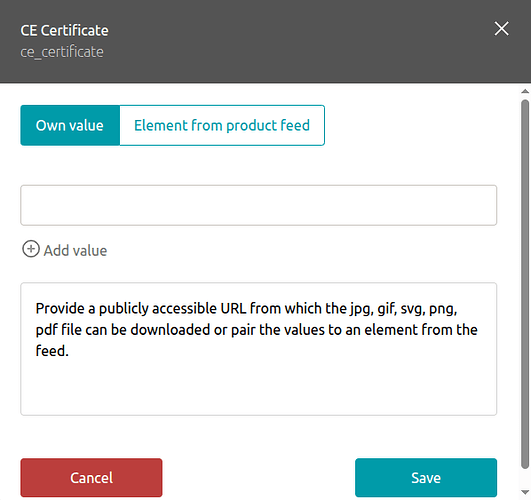Click the publicly accessible URL help text
Viewport: 531px width, 500px height.
pos(257,330)
